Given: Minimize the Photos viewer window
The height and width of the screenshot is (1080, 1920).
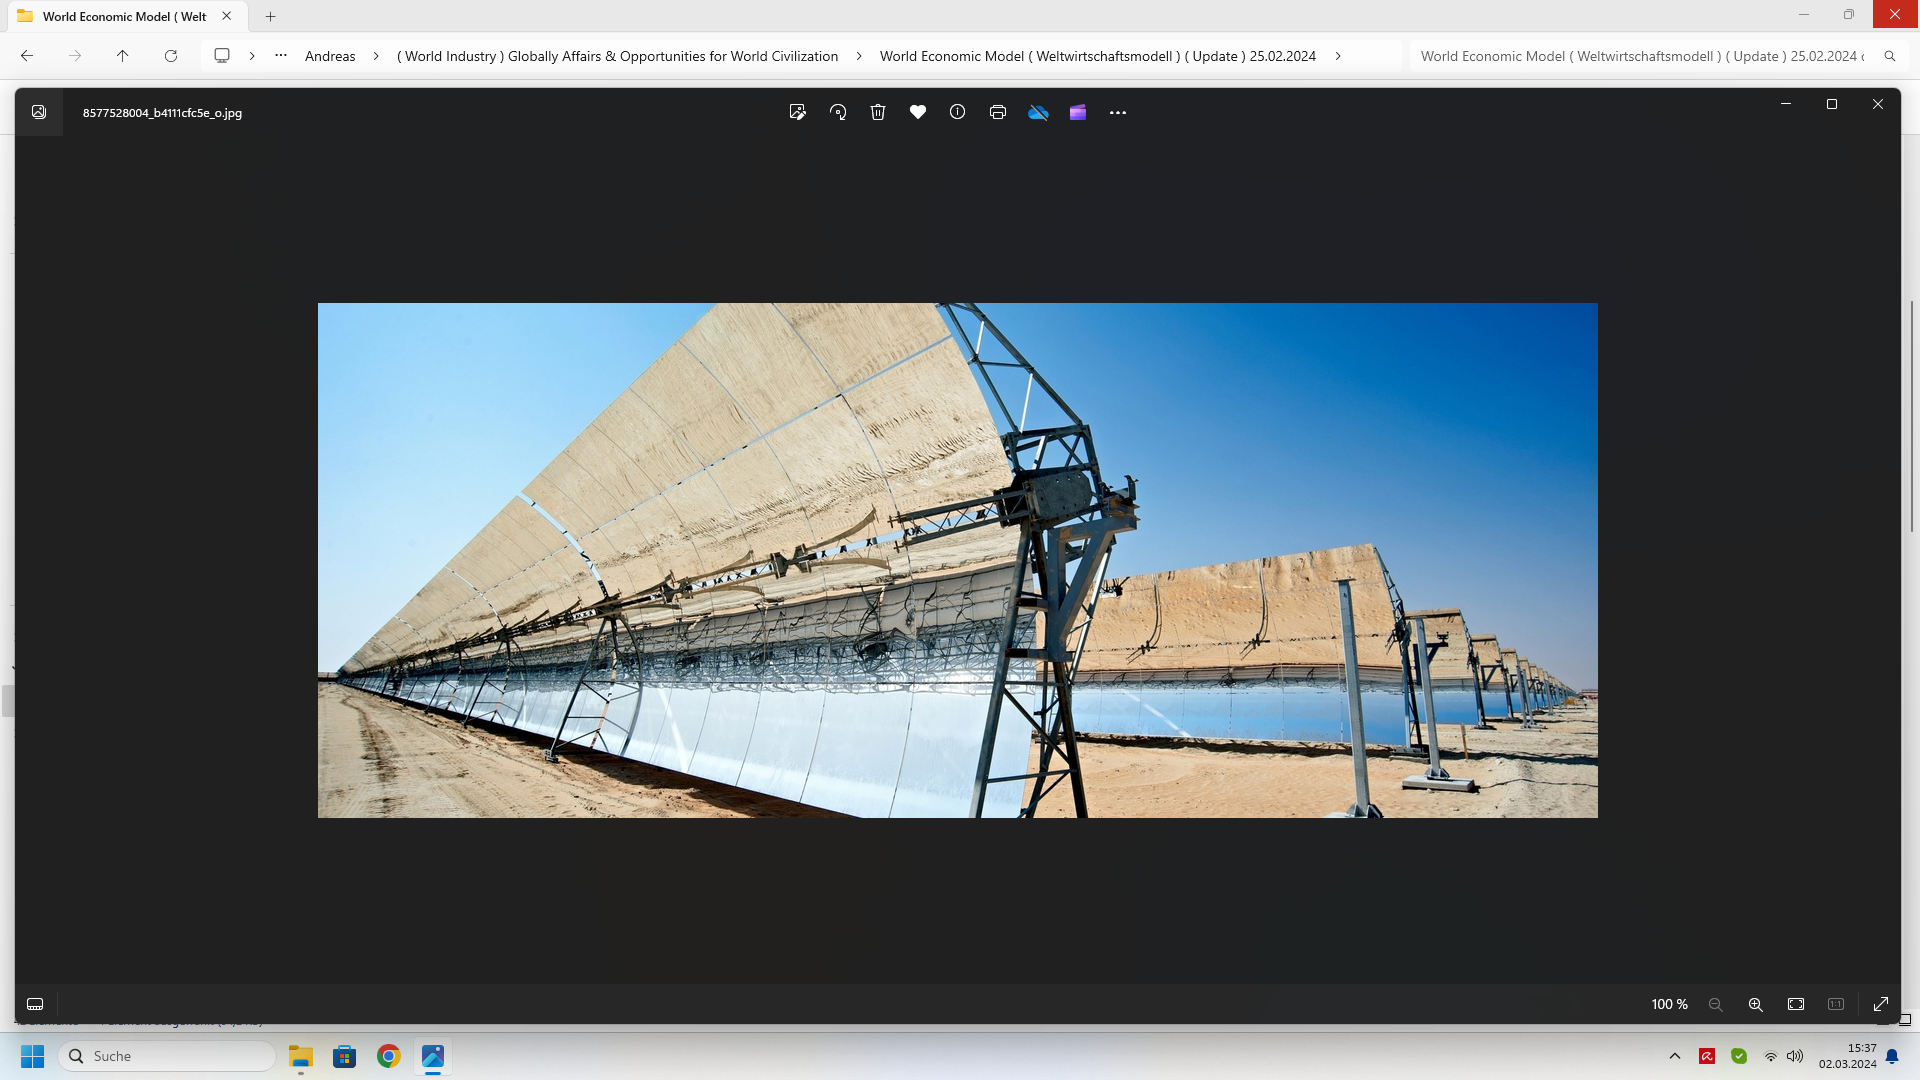Looking at the screenshot, I should [1786, 104].
